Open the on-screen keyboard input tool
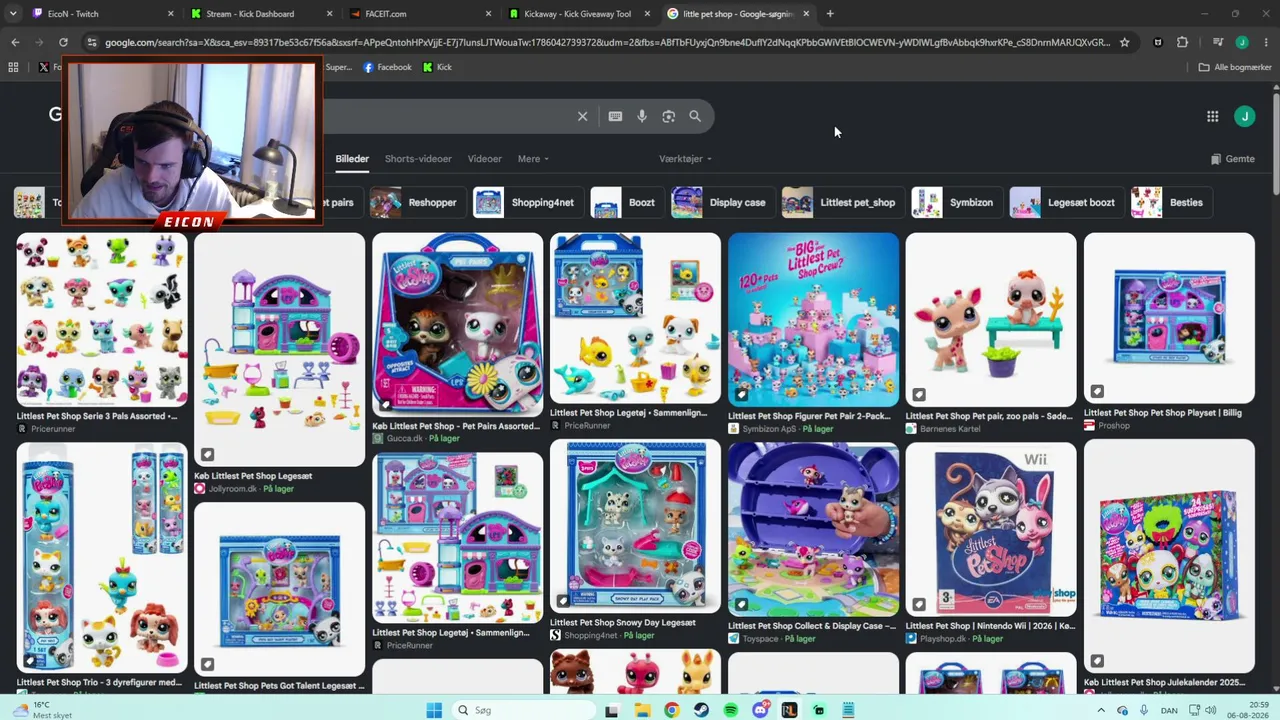The height and width of the screenshot is (720, 1280). [615, 116]
